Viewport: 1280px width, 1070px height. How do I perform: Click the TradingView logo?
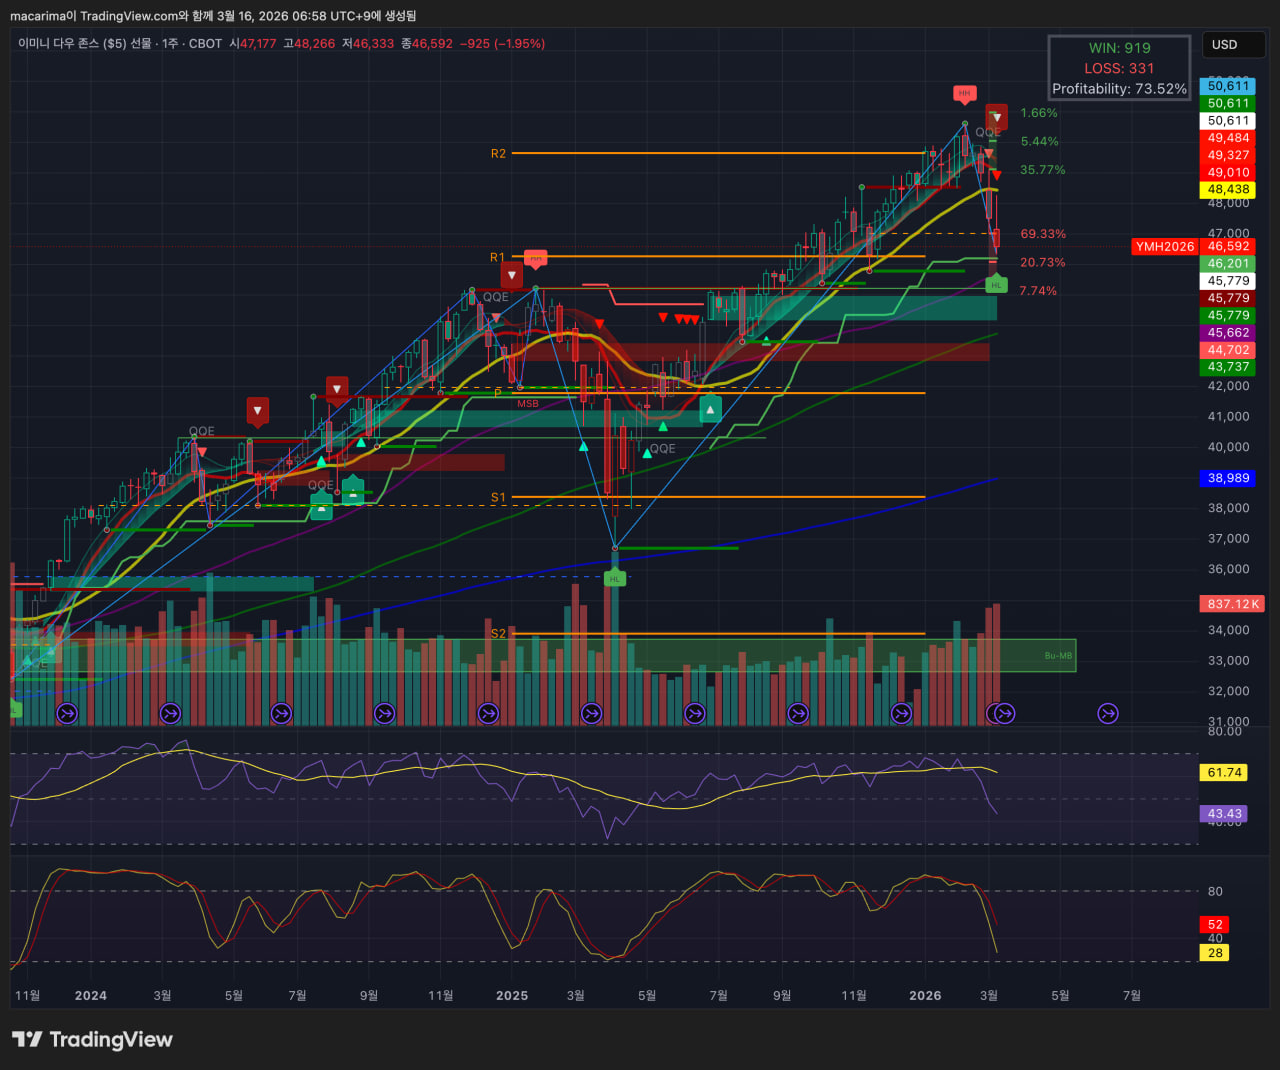(92, 1039)
